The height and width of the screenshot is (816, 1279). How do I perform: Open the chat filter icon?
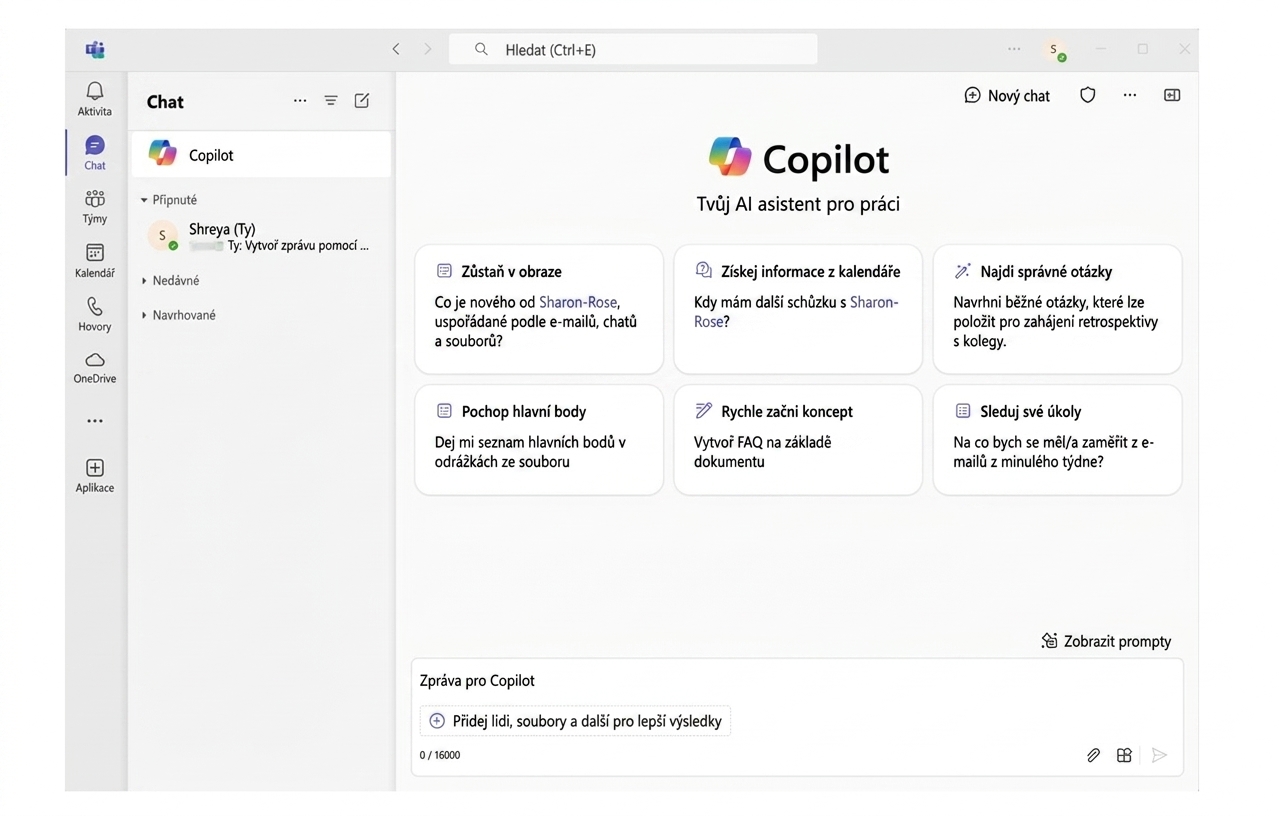point(331,101)
